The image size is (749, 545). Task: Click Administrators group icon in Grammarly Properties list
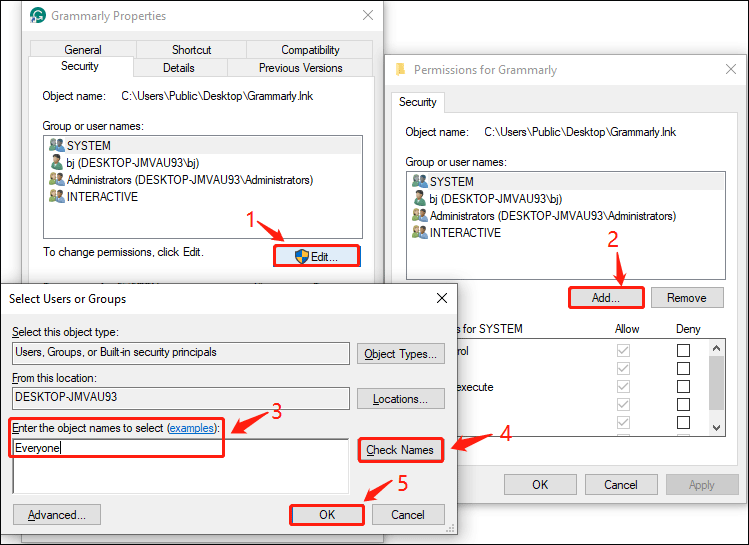[x=57, y=180]
